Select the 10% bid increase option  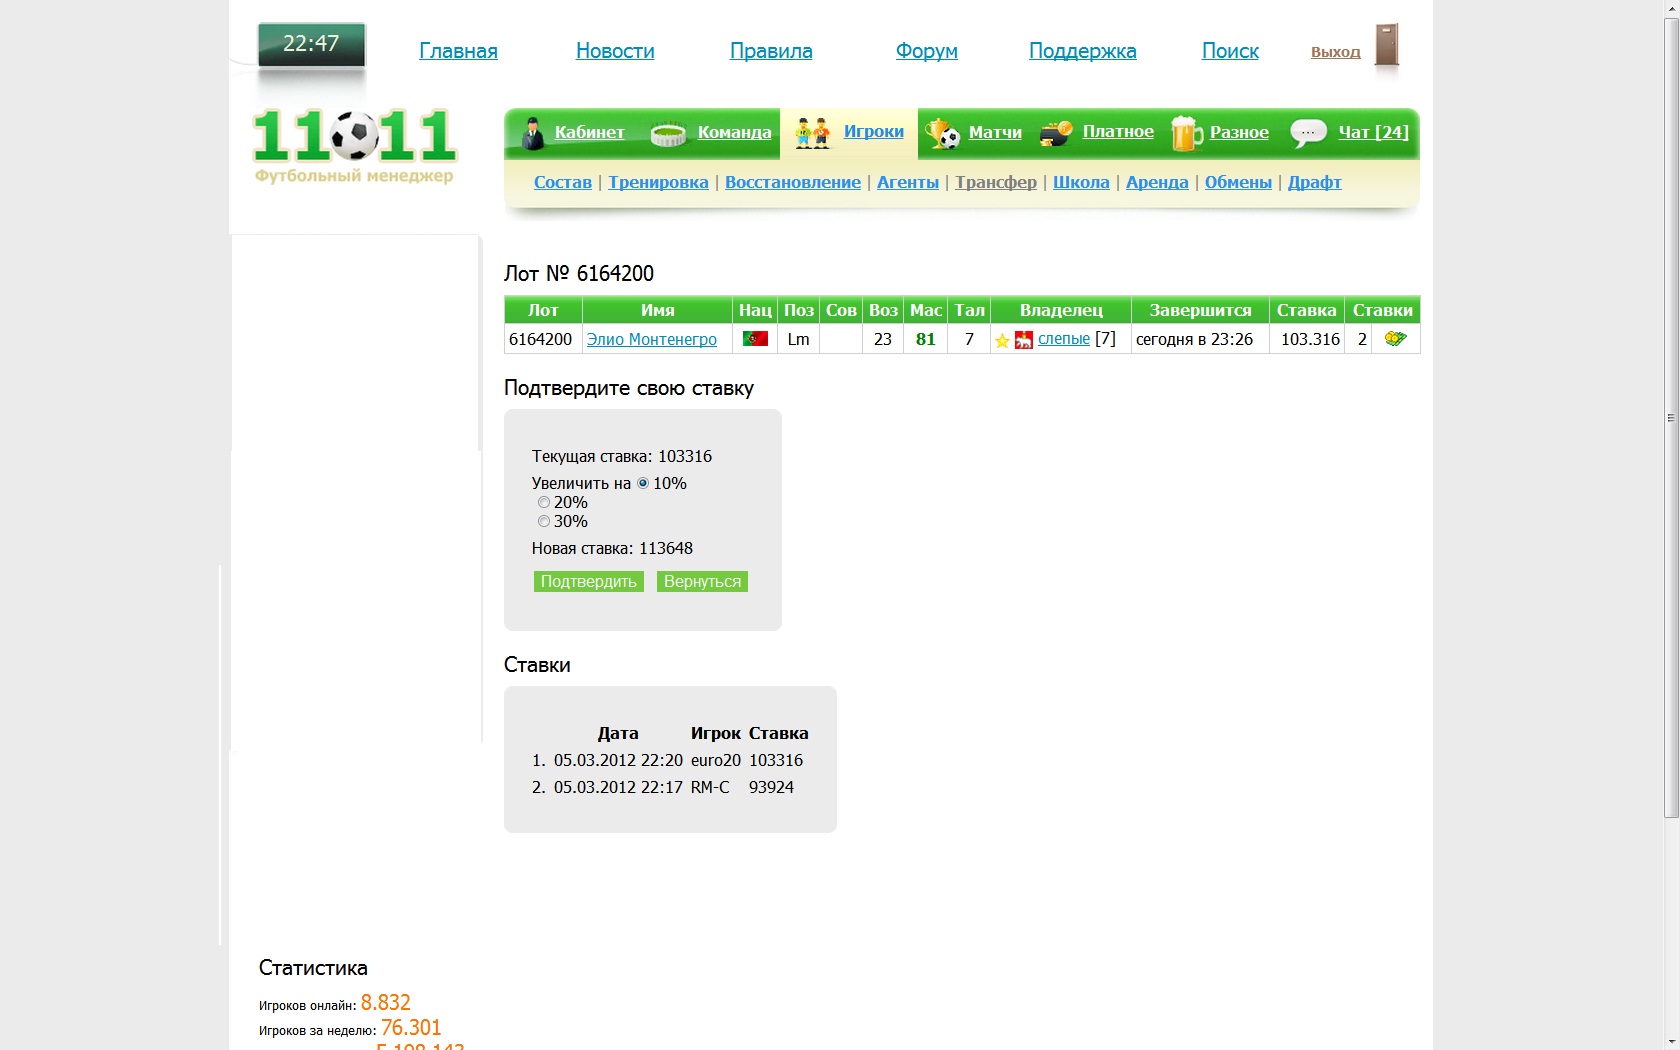pos(643,483)
